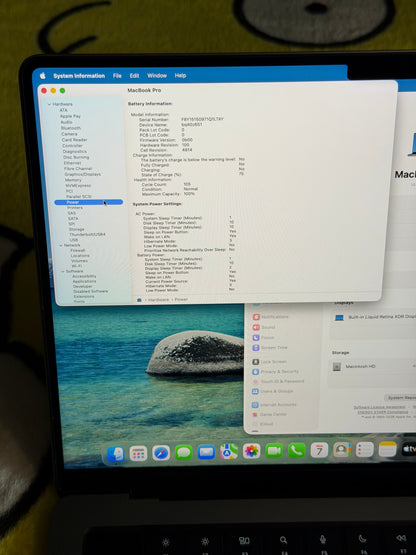Select Bluetooth in Hardware list
The width and height of the screenshot is (416, 555).
point(71,128)
